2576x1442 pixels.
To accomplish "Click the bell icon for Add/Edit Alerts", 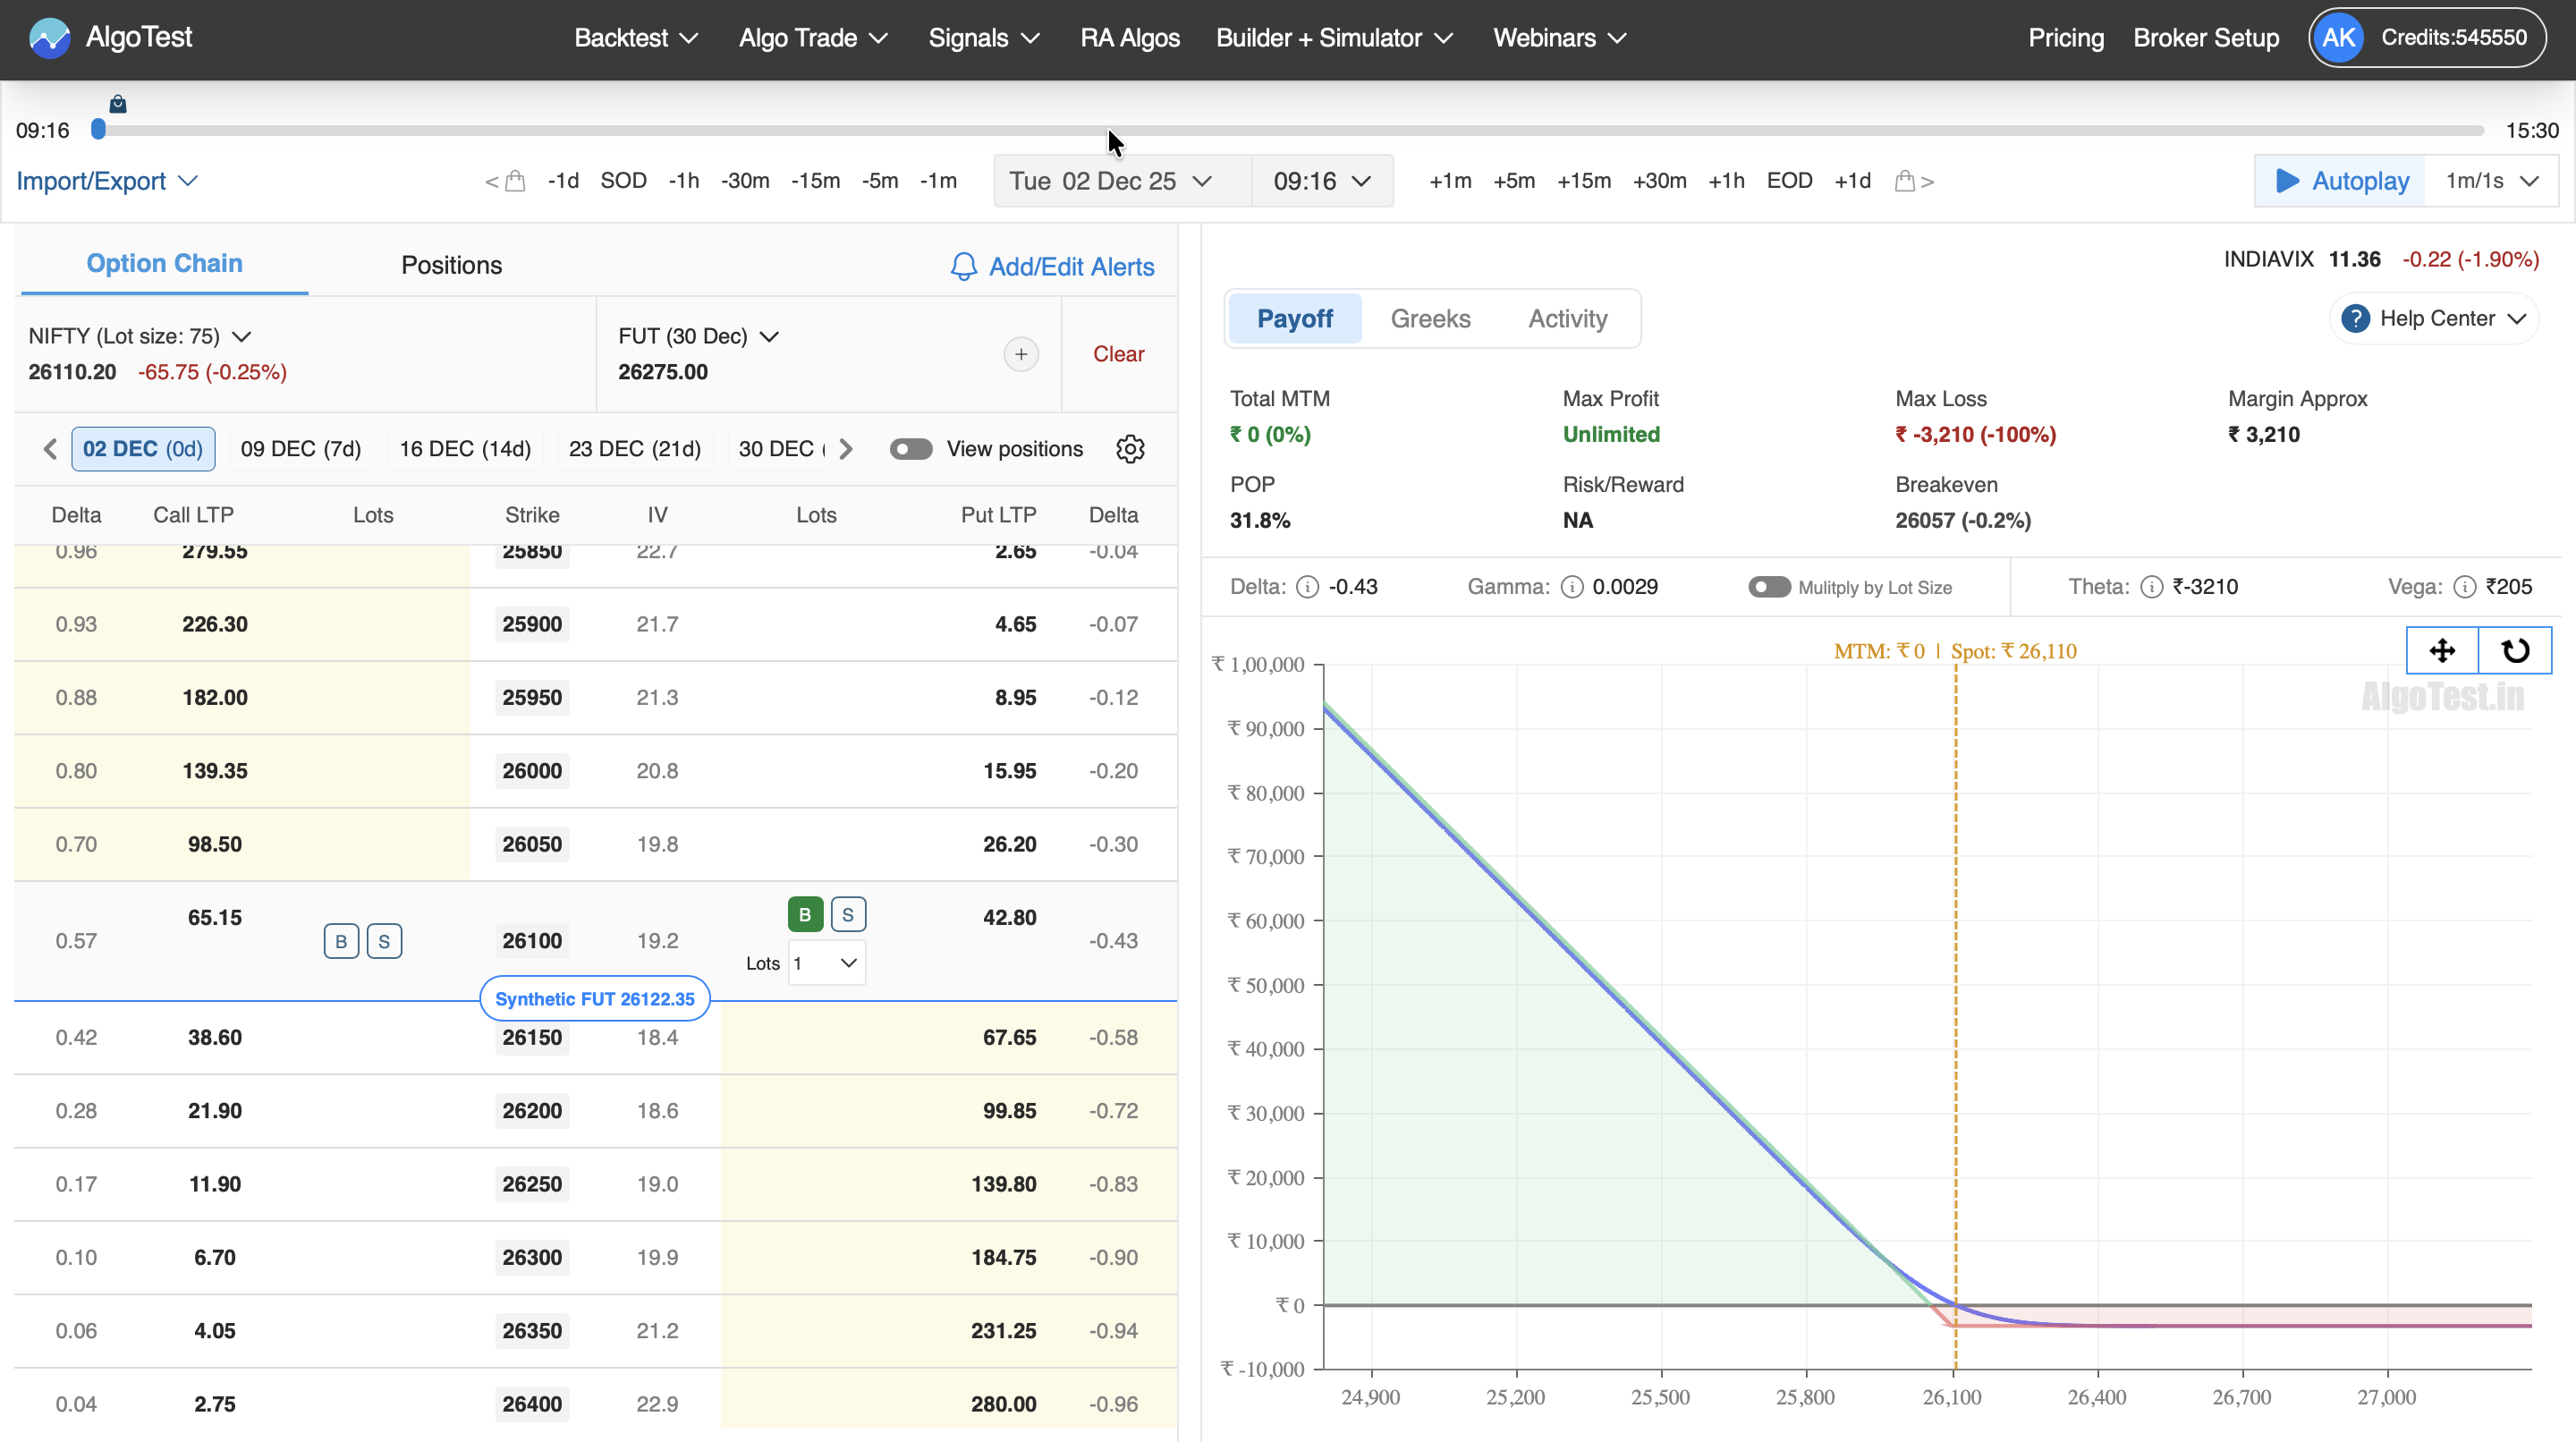I will click(x=963, y=266).
